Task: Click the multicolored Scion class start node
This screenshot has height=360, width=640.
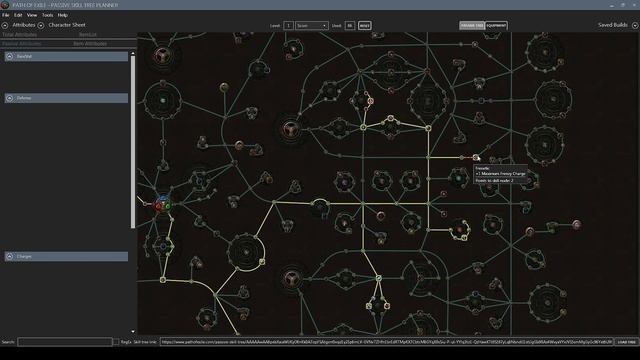Action: pos(163,205)
